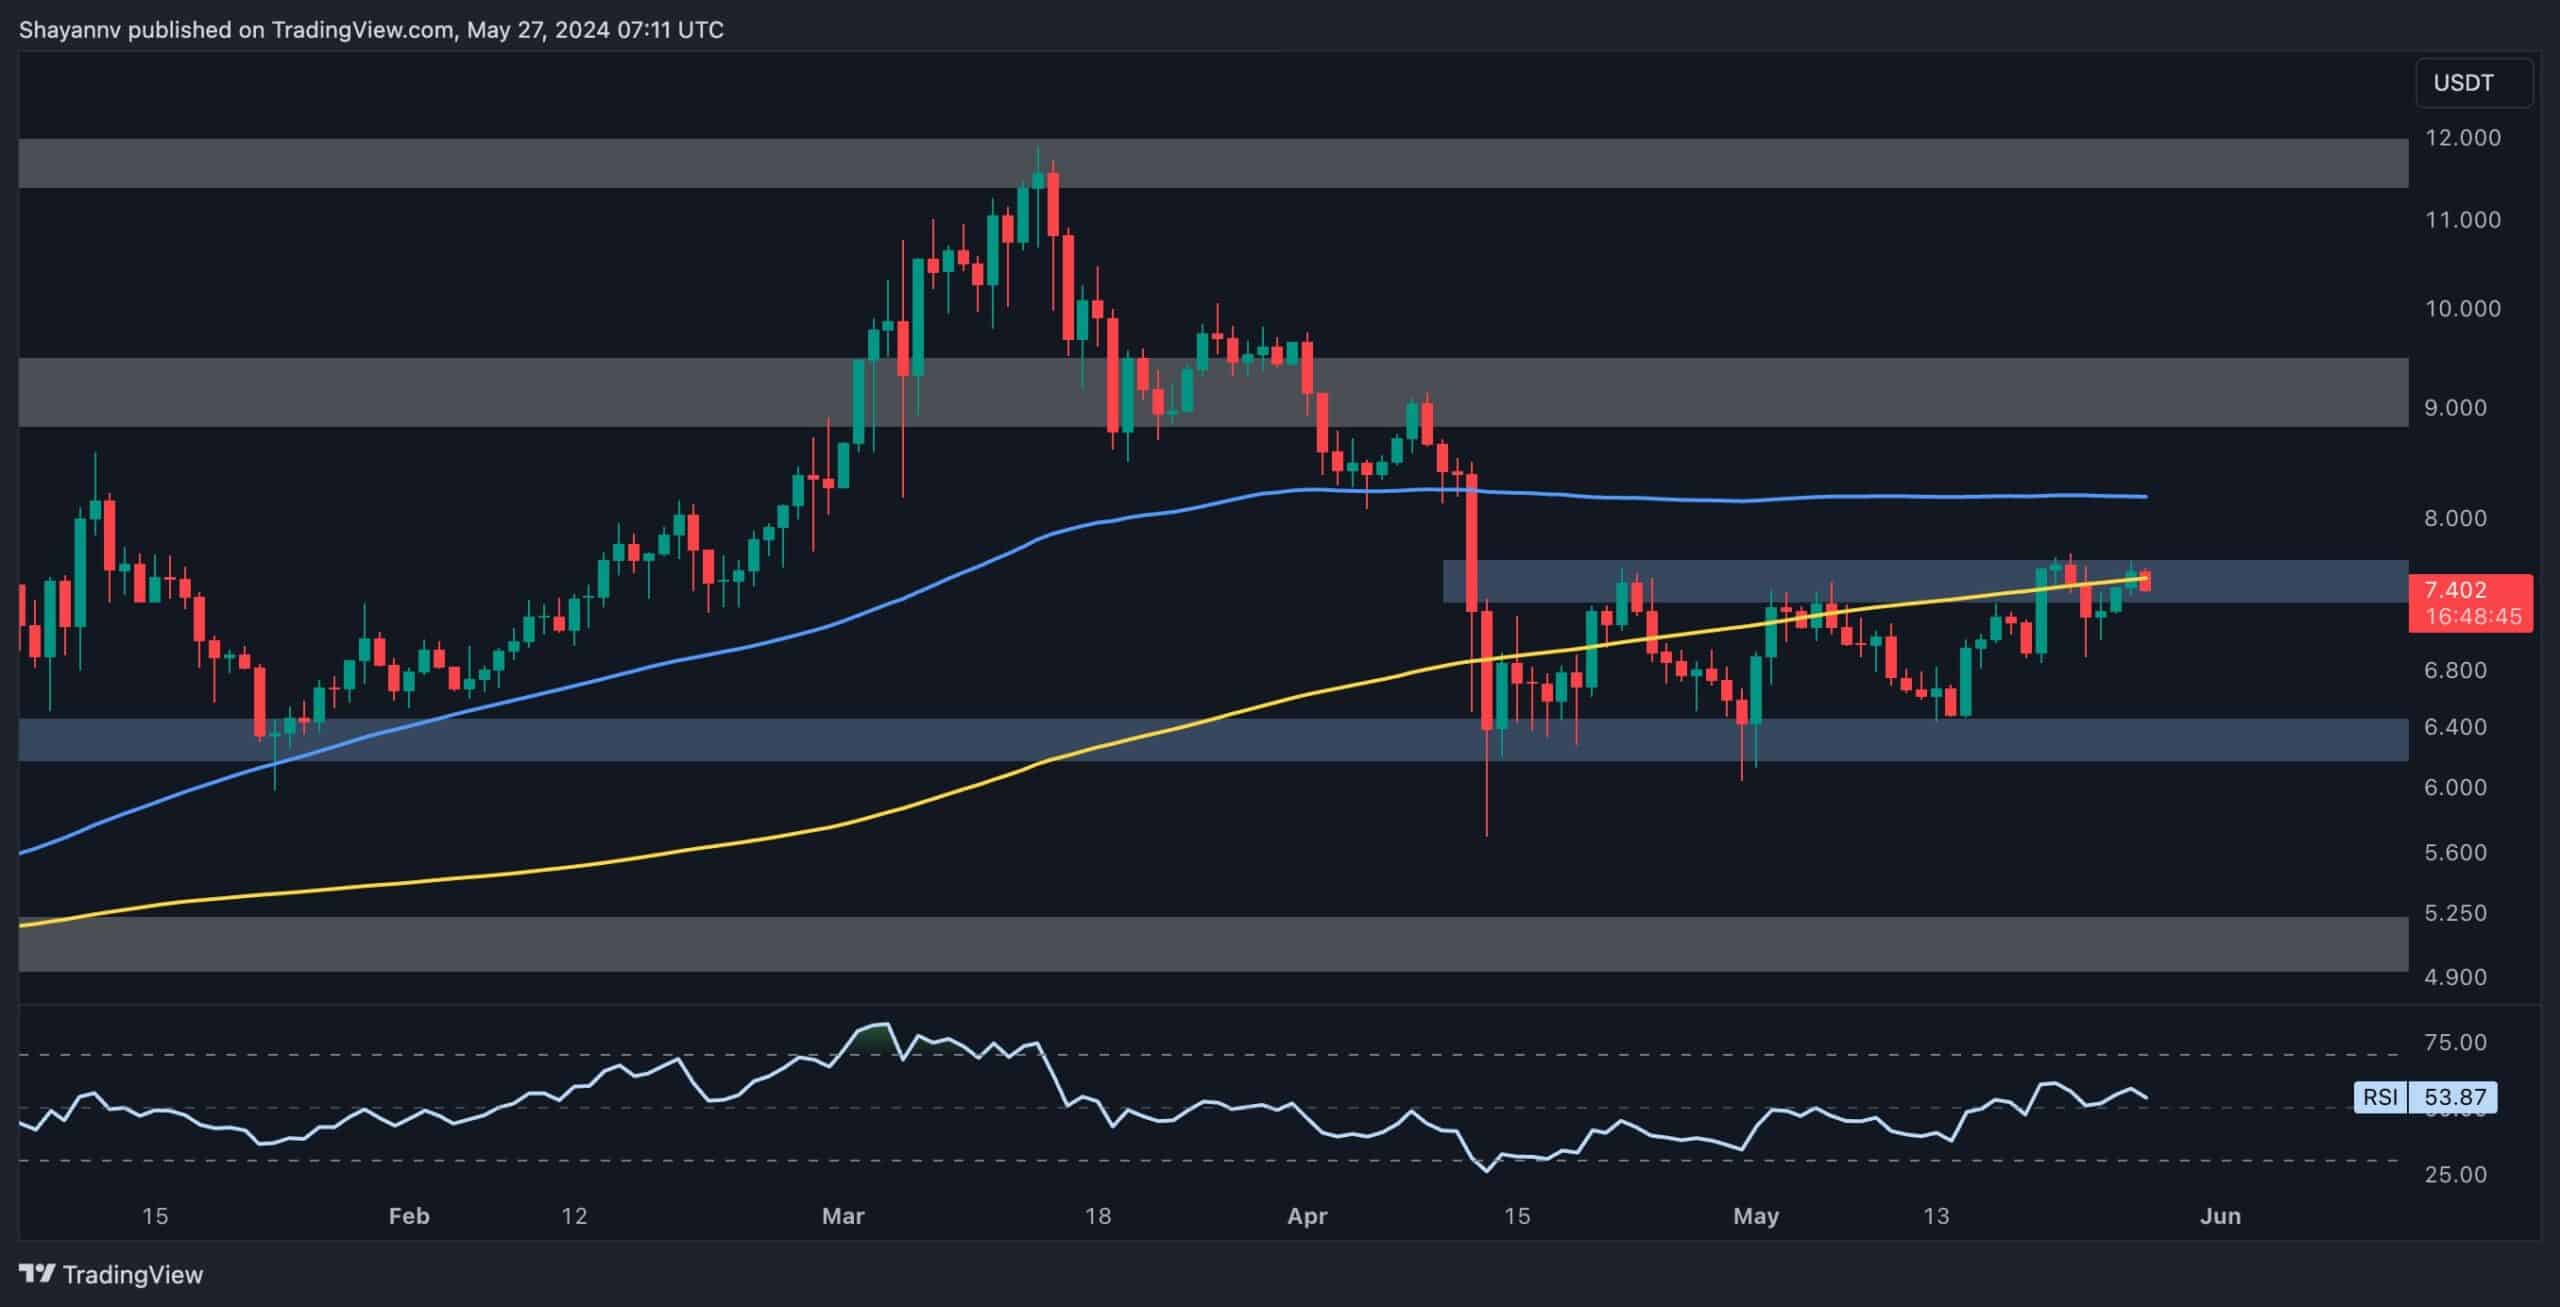
Task: Click the TradingView logo icon
Action: pos(37,1274)
